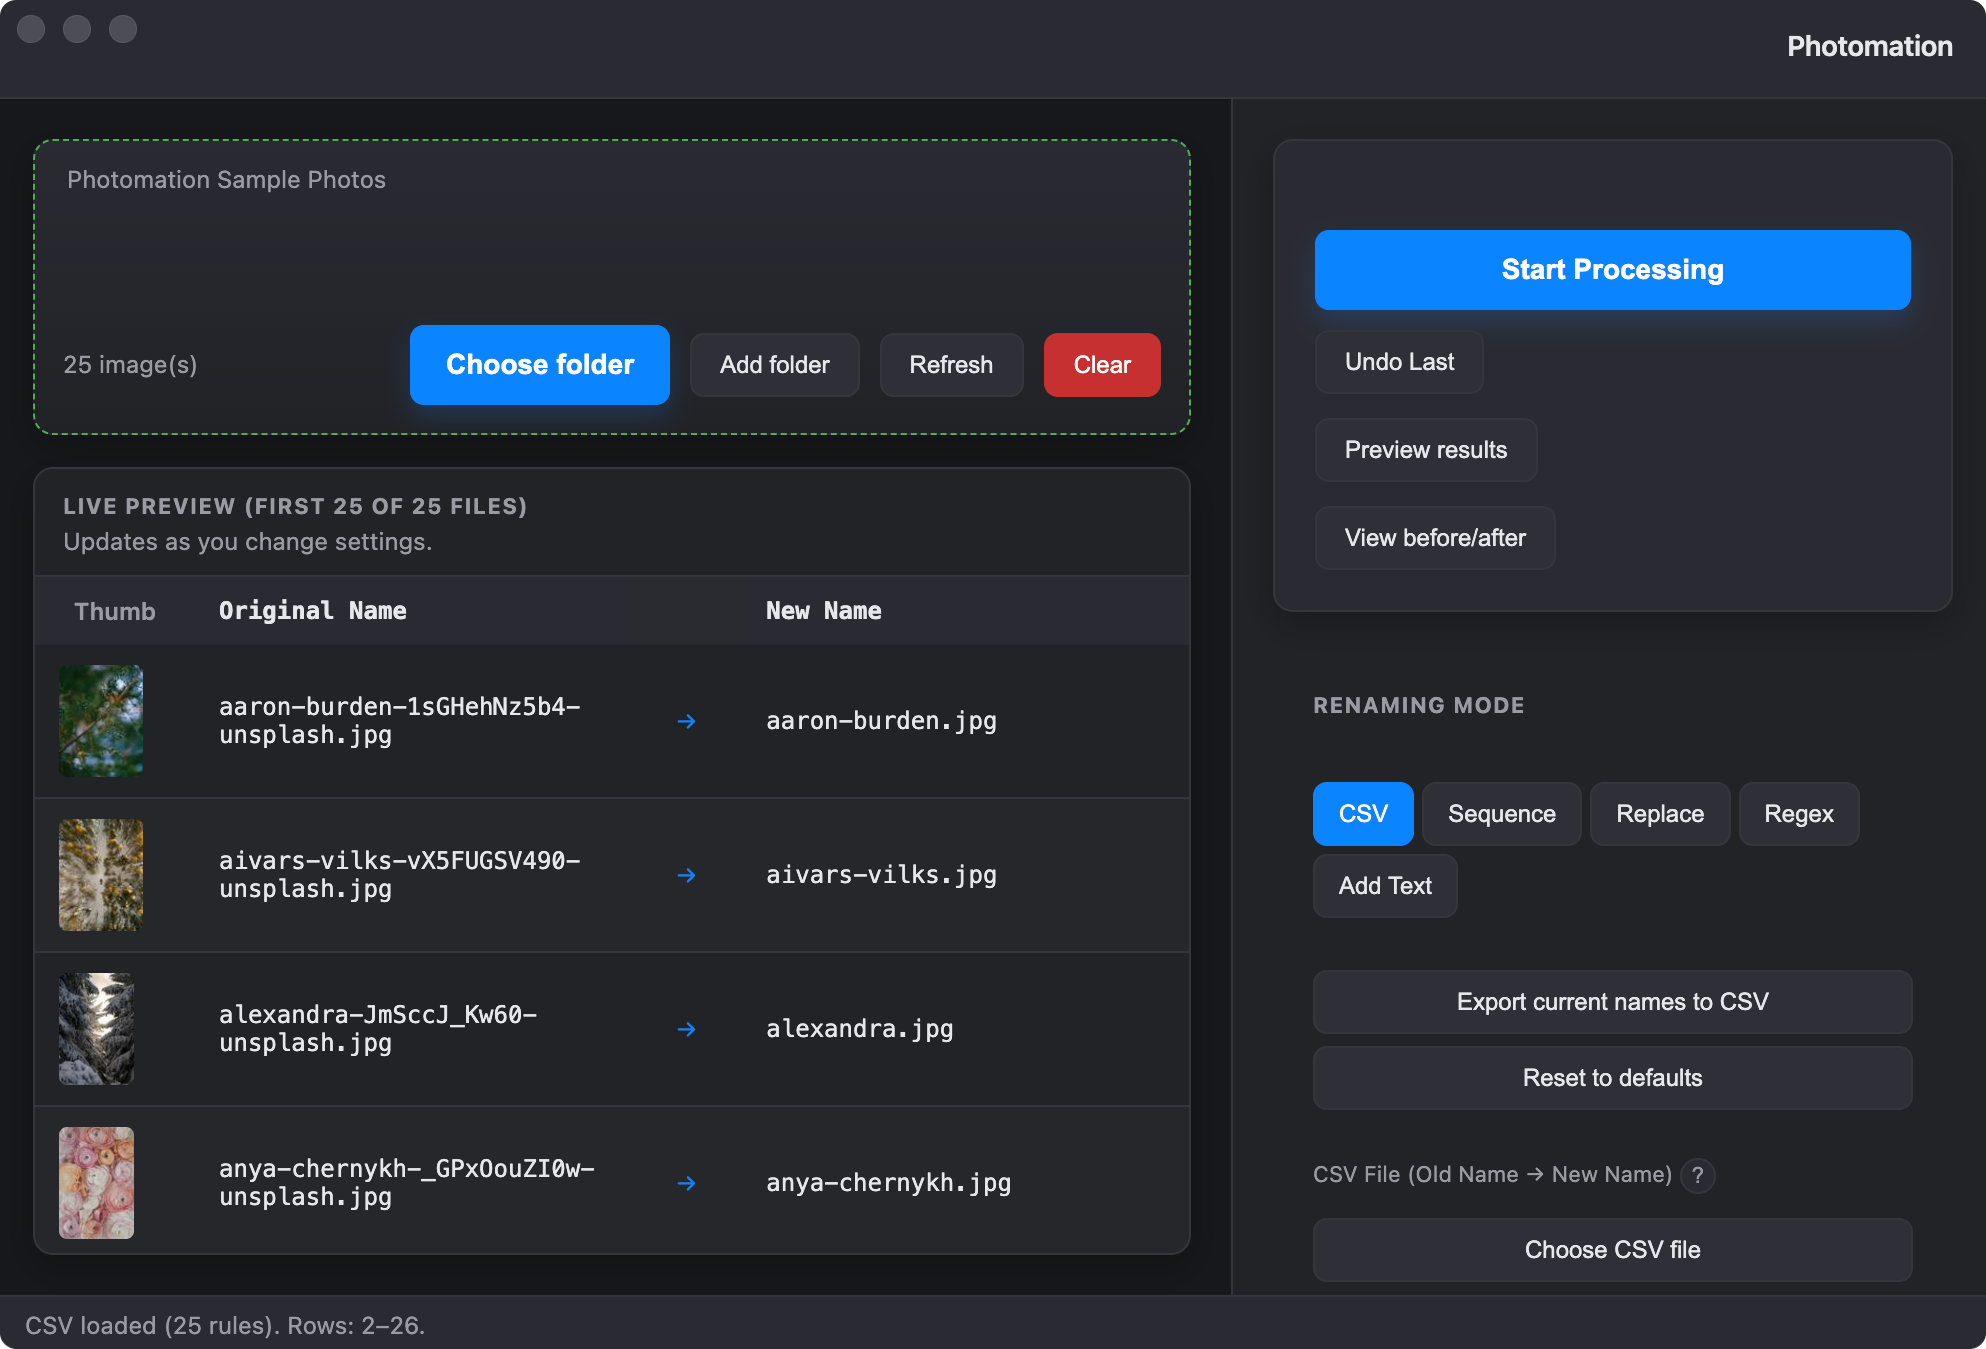Screen dimensions: 1986x1349
Task: Switch renaming mode to Sequence
Action: click(x=1501, y=813)
